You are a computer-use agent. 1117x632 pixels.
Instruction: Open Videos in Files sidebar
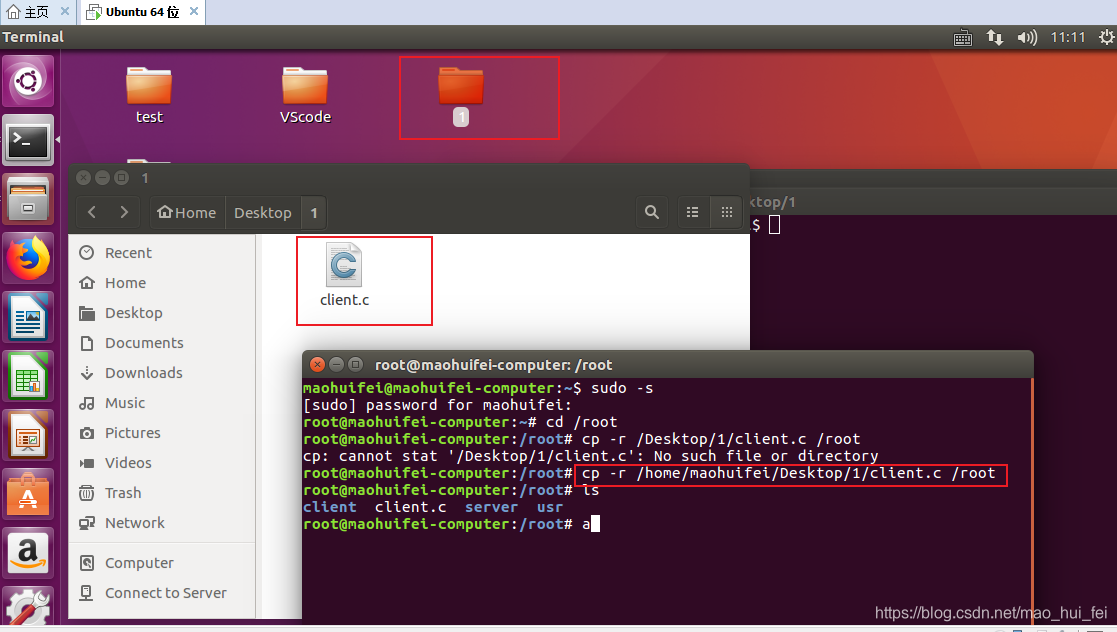tap(162, 462)
